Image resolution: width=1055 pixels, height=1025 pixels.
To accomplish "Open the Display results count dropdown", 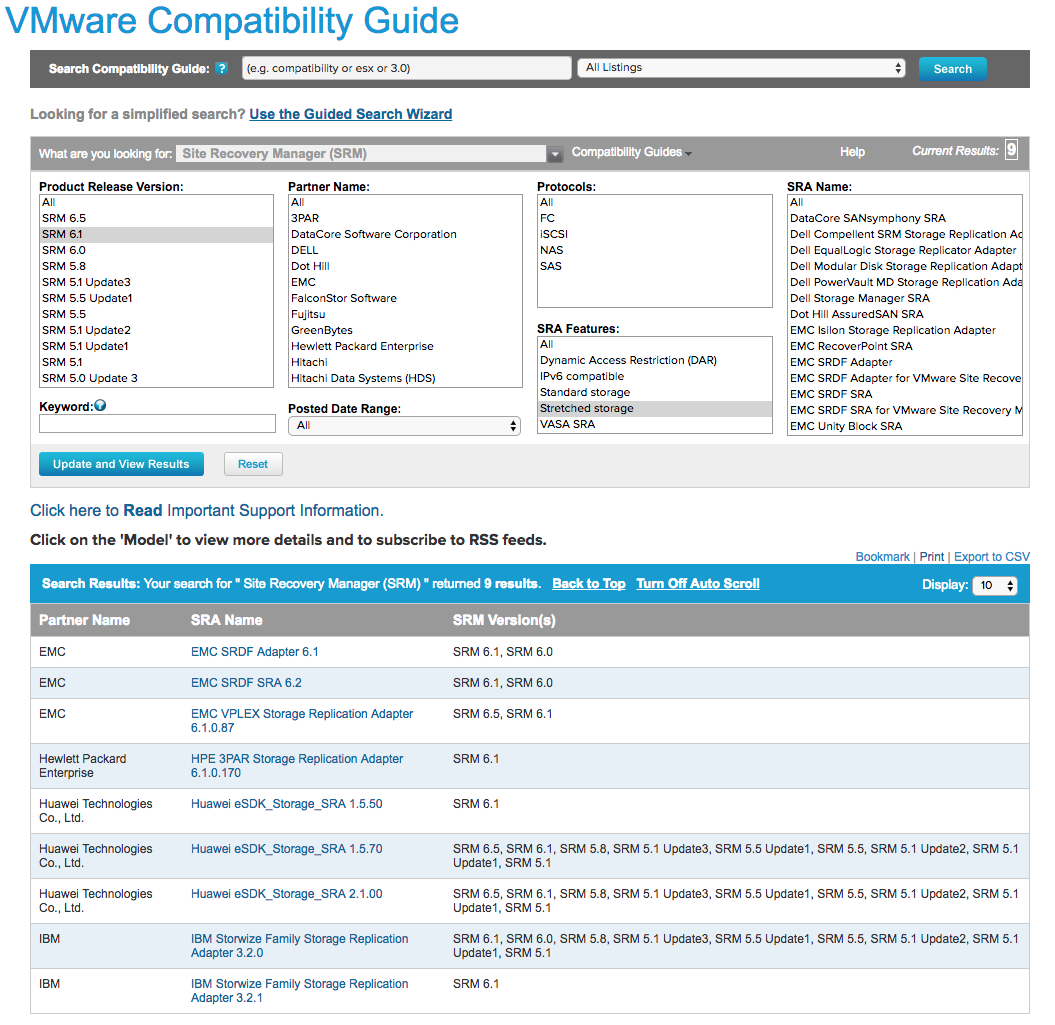I will pyautogui.click(x=994, y=586).
